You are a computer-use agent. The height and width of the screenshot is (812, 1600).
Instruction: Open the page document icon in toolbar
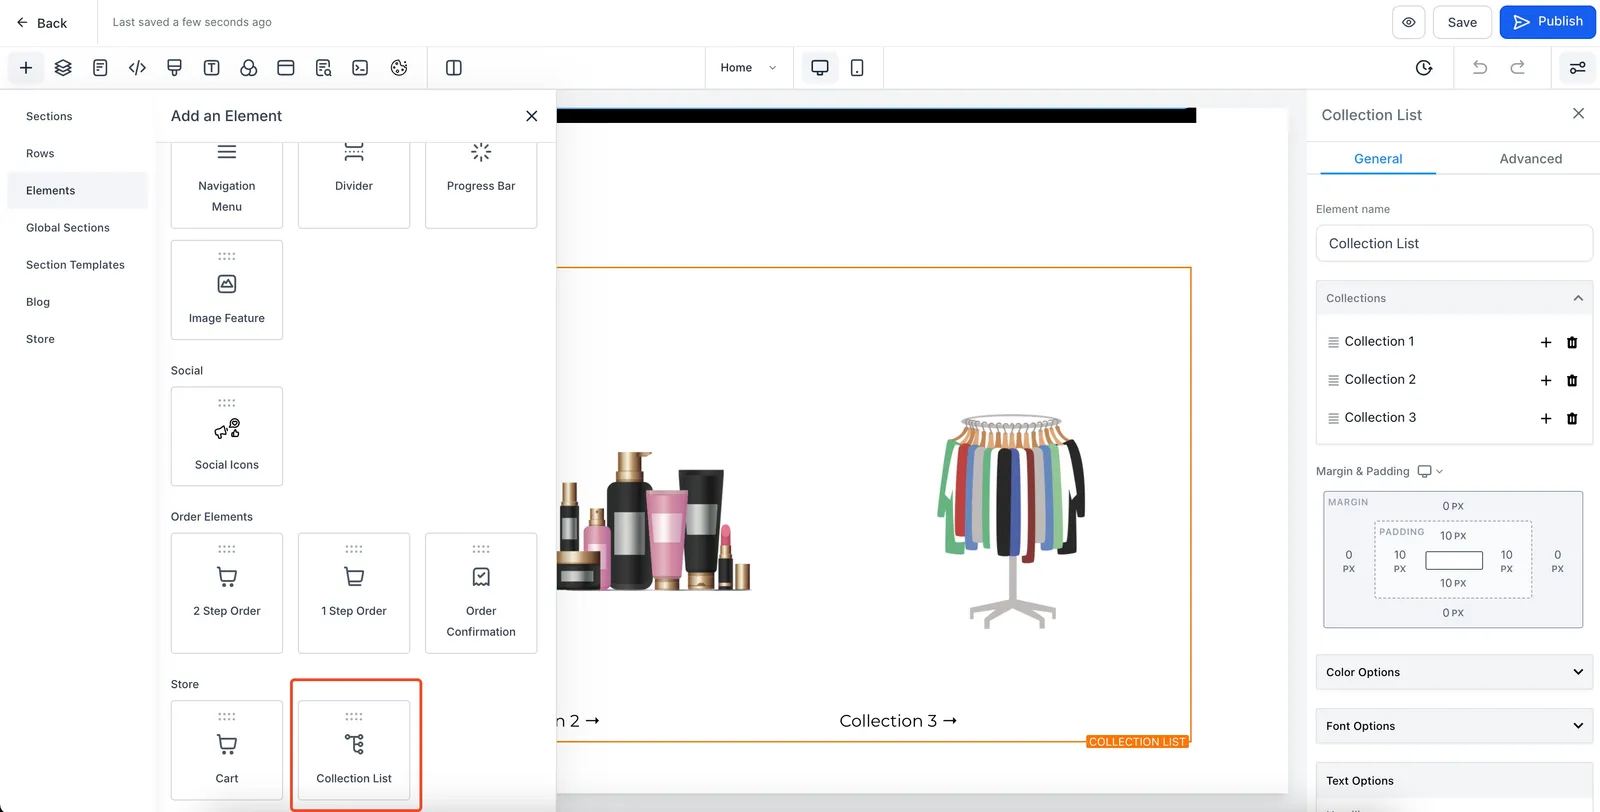100,68
